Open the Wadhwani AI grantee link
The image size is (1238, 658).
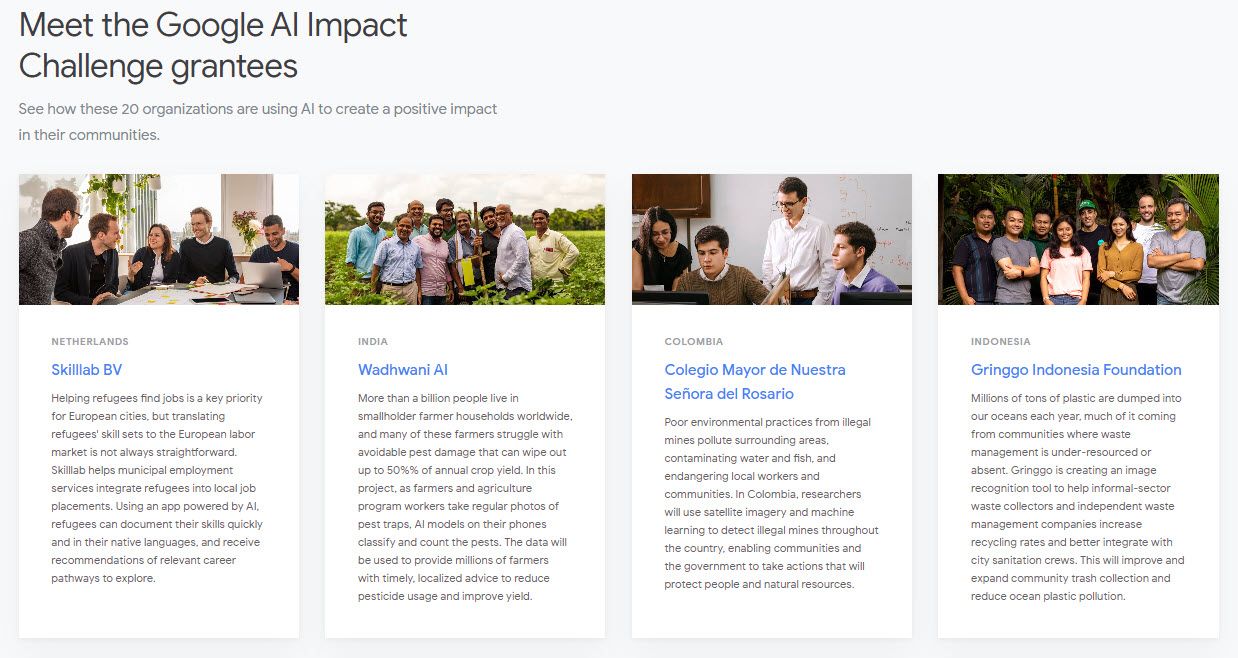pyautogui.click(x=403, y=370)
